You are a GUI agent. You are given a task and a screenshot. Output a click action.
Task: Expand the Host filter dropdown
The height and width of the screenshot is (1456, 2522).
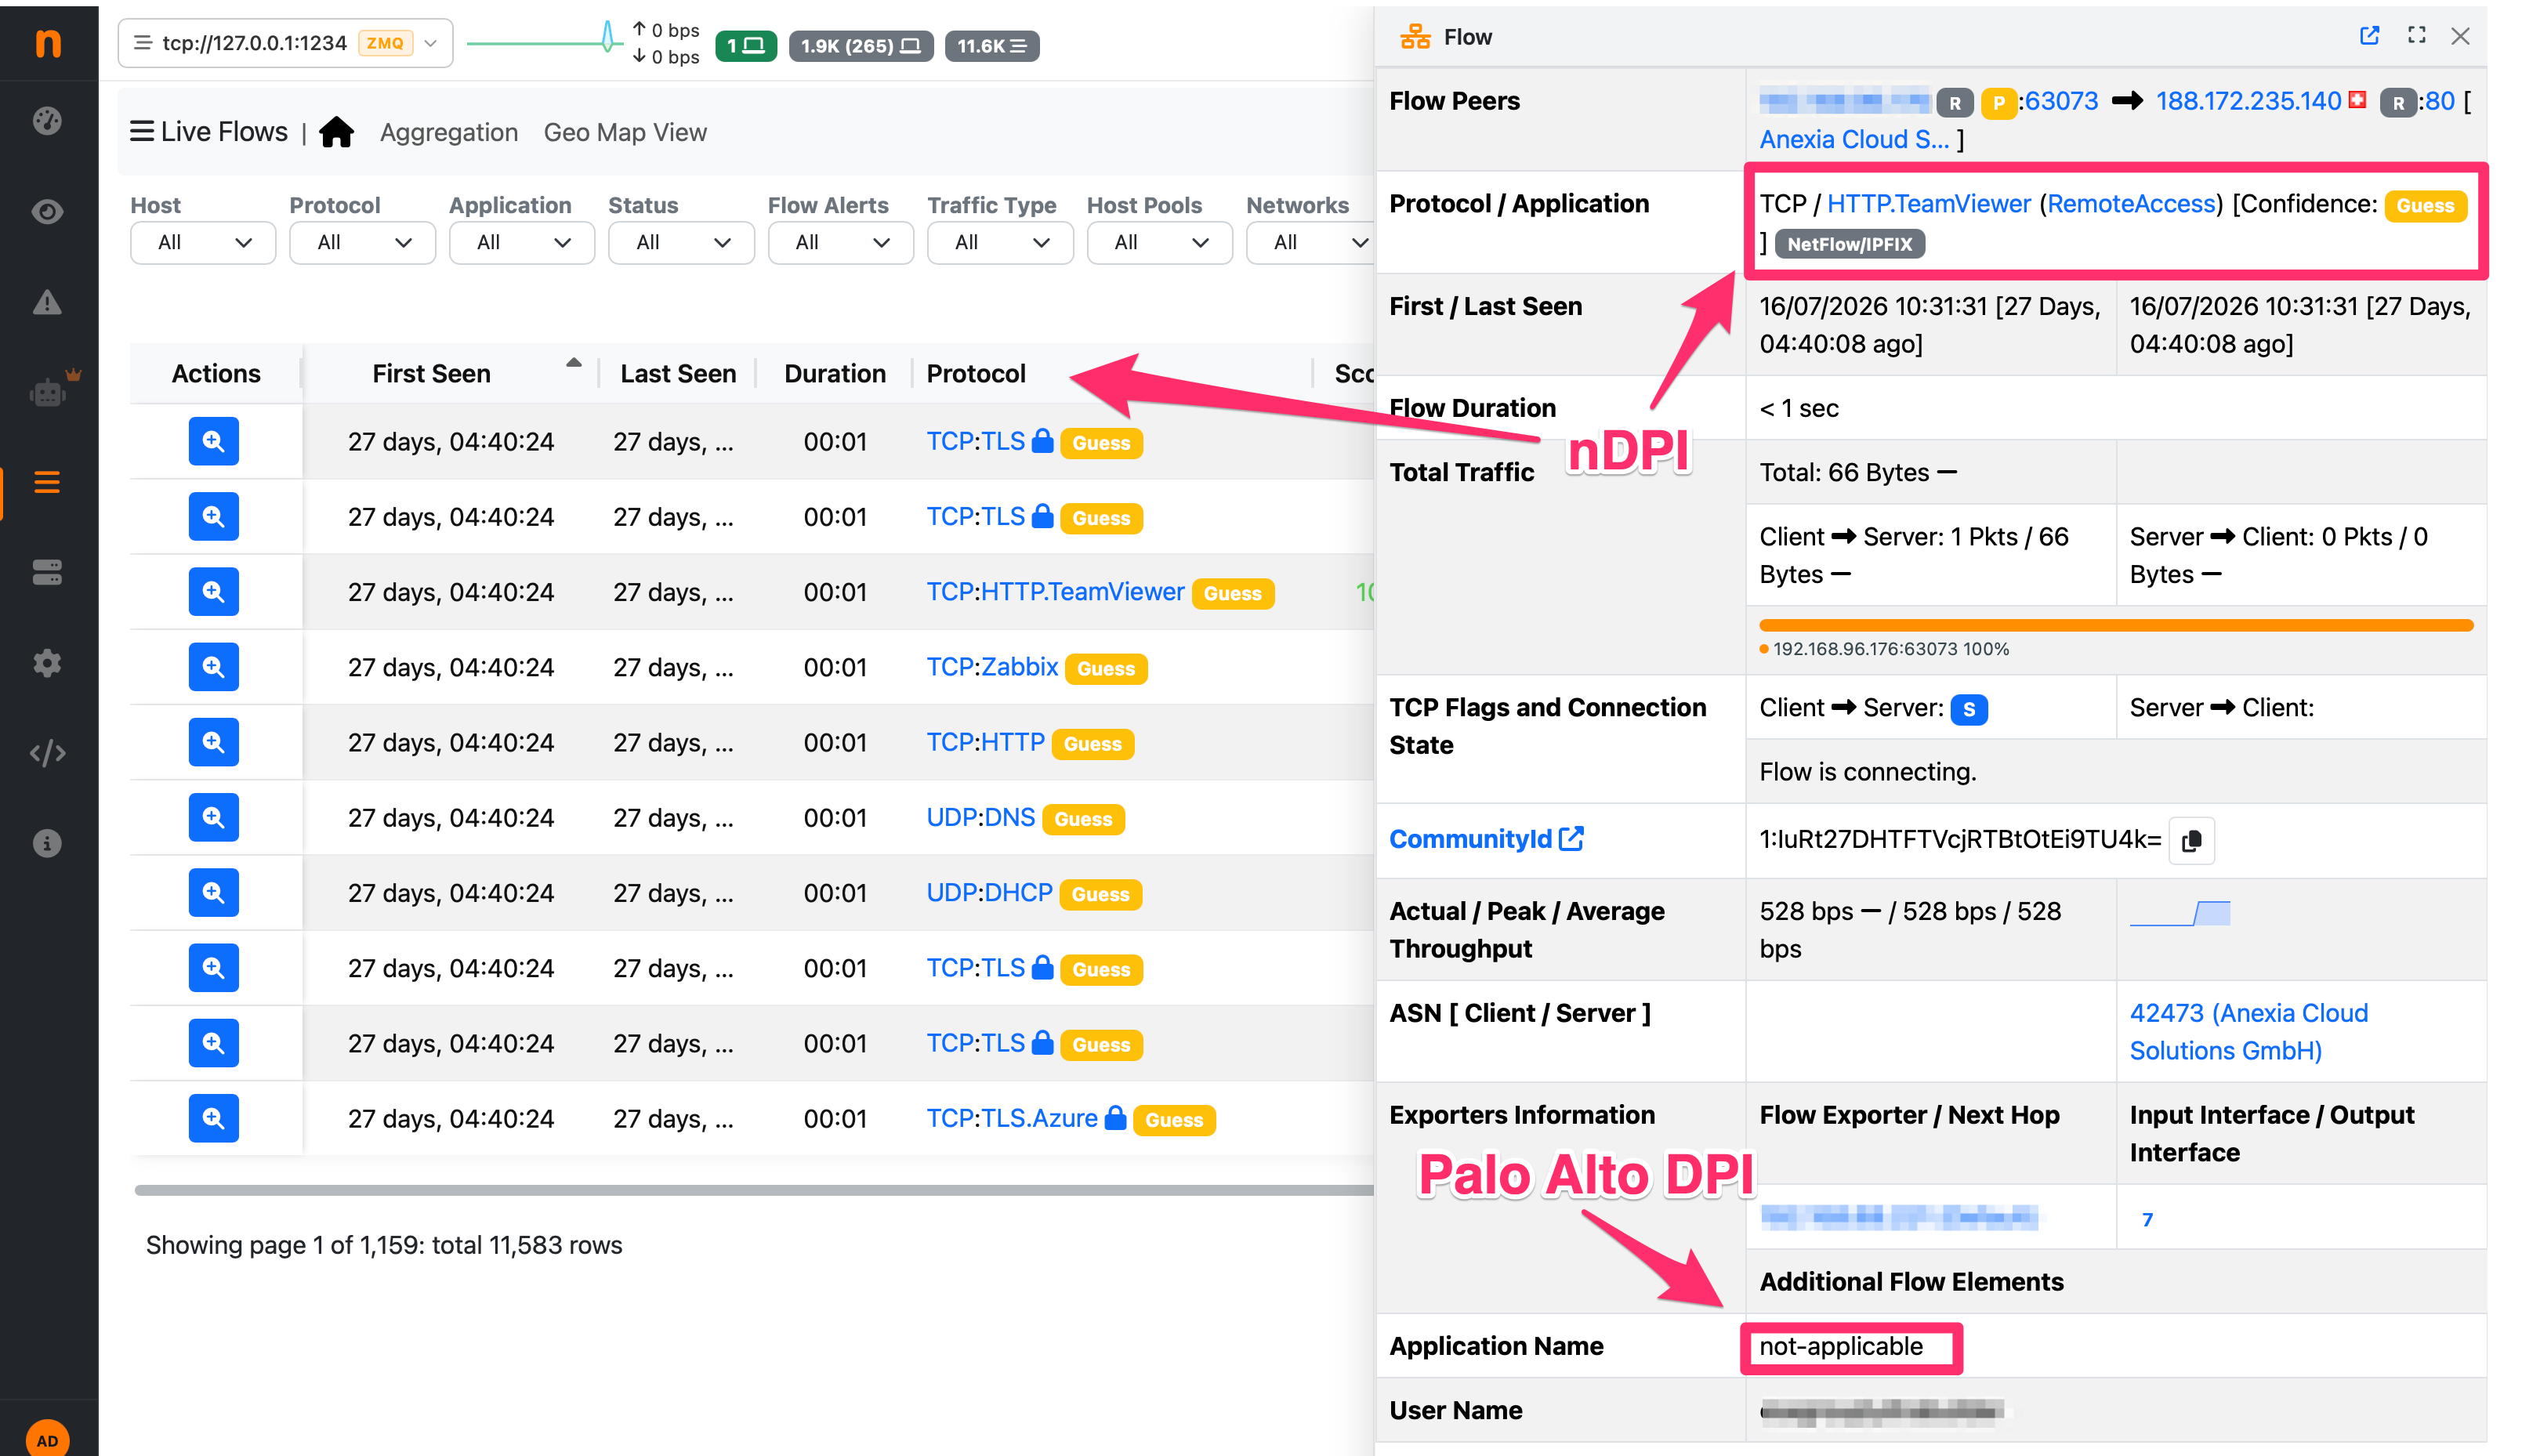pyautogui.click(x=203, y=242)
